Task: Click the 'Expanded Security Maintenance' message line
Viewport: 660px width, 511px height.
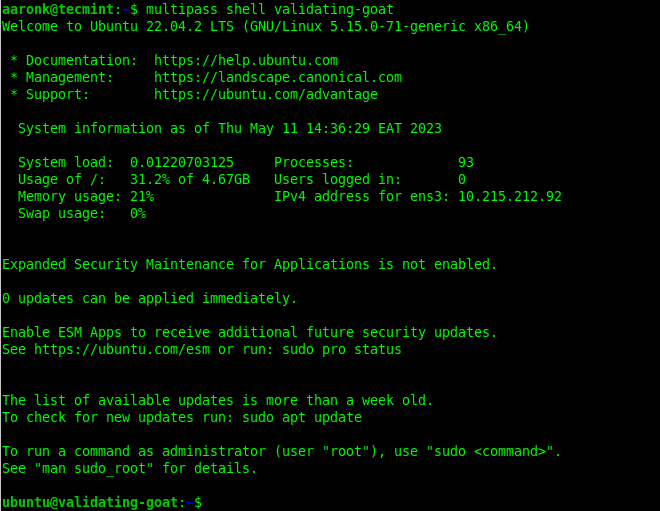Action: pyautogui.click(x=250, y=264)
